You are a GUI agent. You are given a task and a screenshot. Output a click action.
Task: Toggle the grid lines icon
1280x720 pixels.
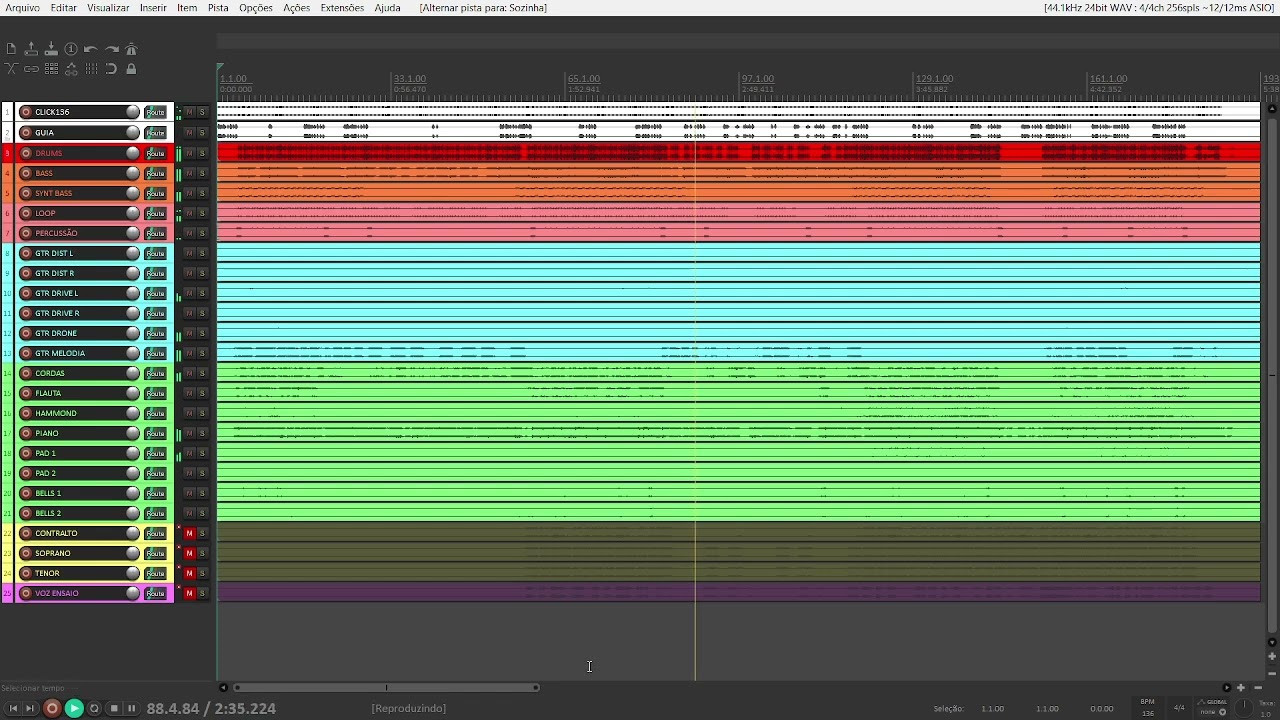pyautogui.click(x=91, y=69)
